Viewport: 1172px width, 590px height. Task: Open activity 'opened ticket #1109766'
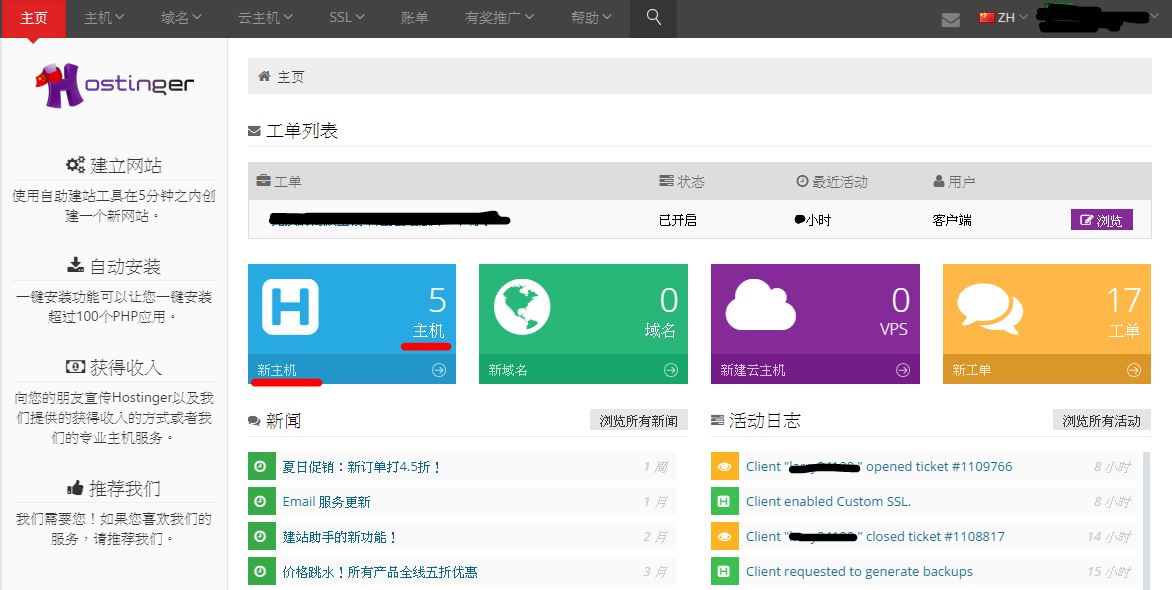point(879,467)
